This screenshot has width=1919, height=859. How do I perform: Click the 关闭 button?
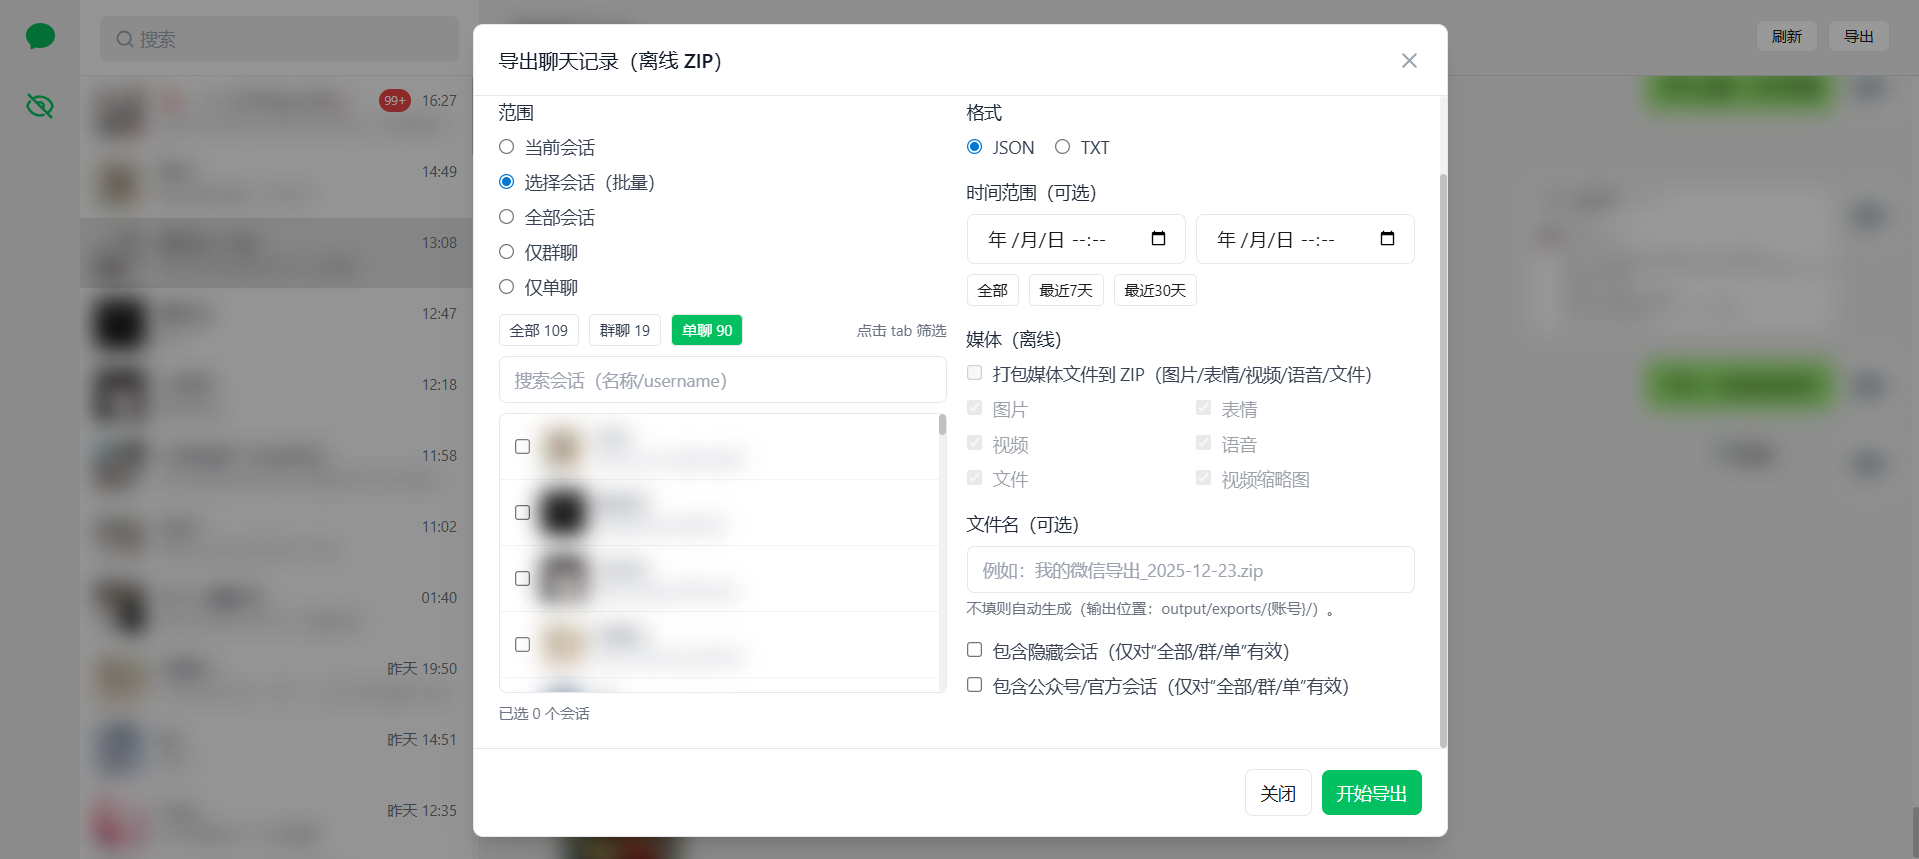[x=1277, y=793]
